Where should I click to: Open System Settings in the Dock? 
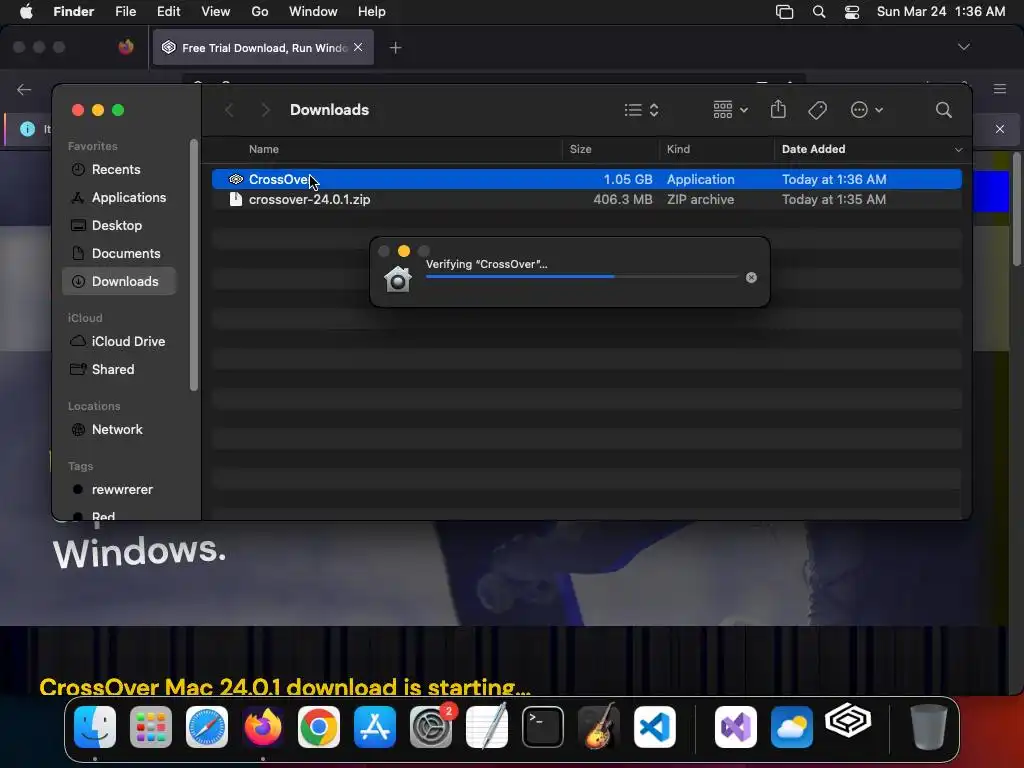point(431,727)
